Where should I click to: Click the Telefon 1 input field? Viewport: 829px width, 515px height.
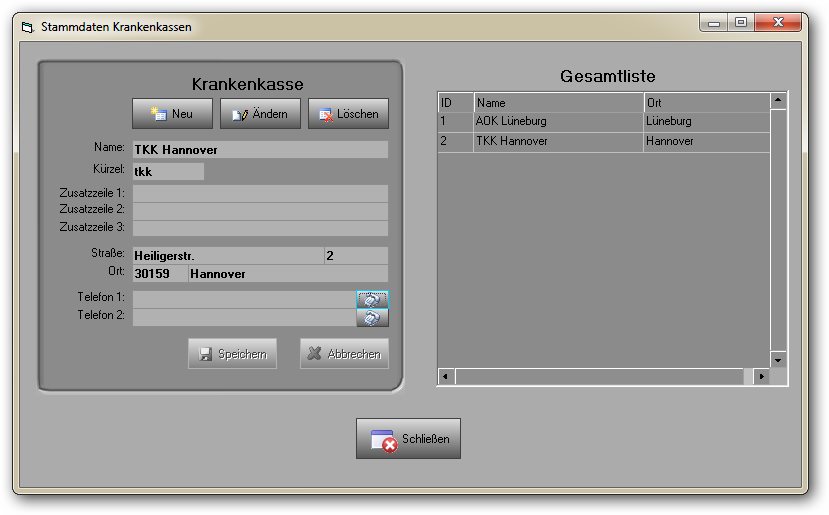pyautogui.click(x=244, y=299)
